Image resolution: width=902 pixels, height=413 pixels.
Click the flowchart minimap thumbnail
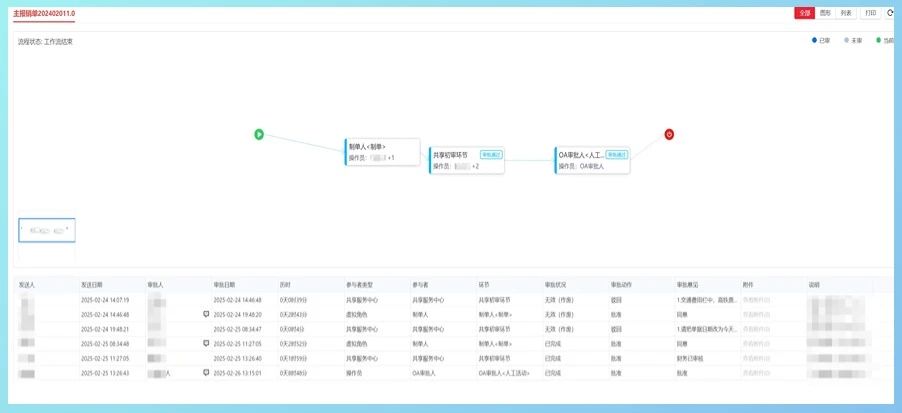coord(47,230)
